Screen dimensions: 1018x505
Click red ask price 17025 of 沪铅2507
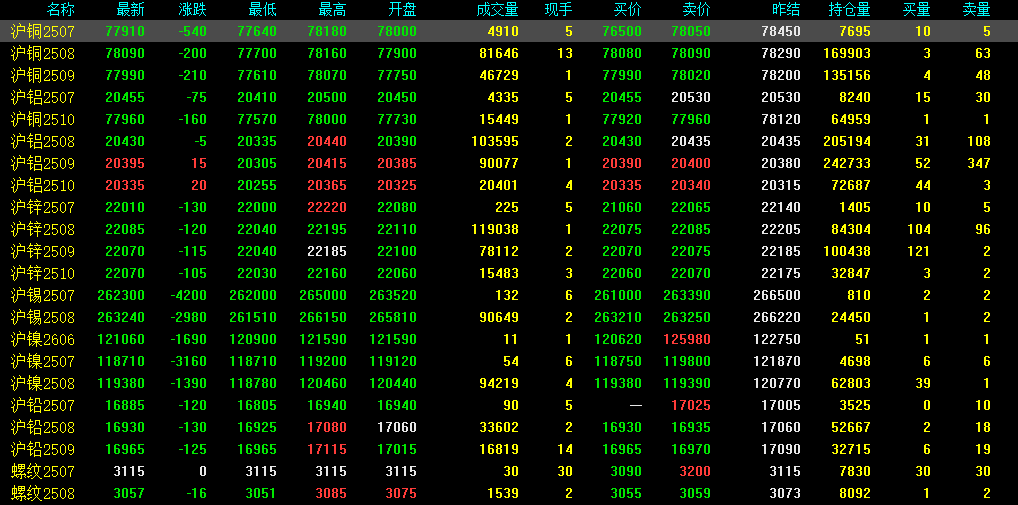point(691,406)
